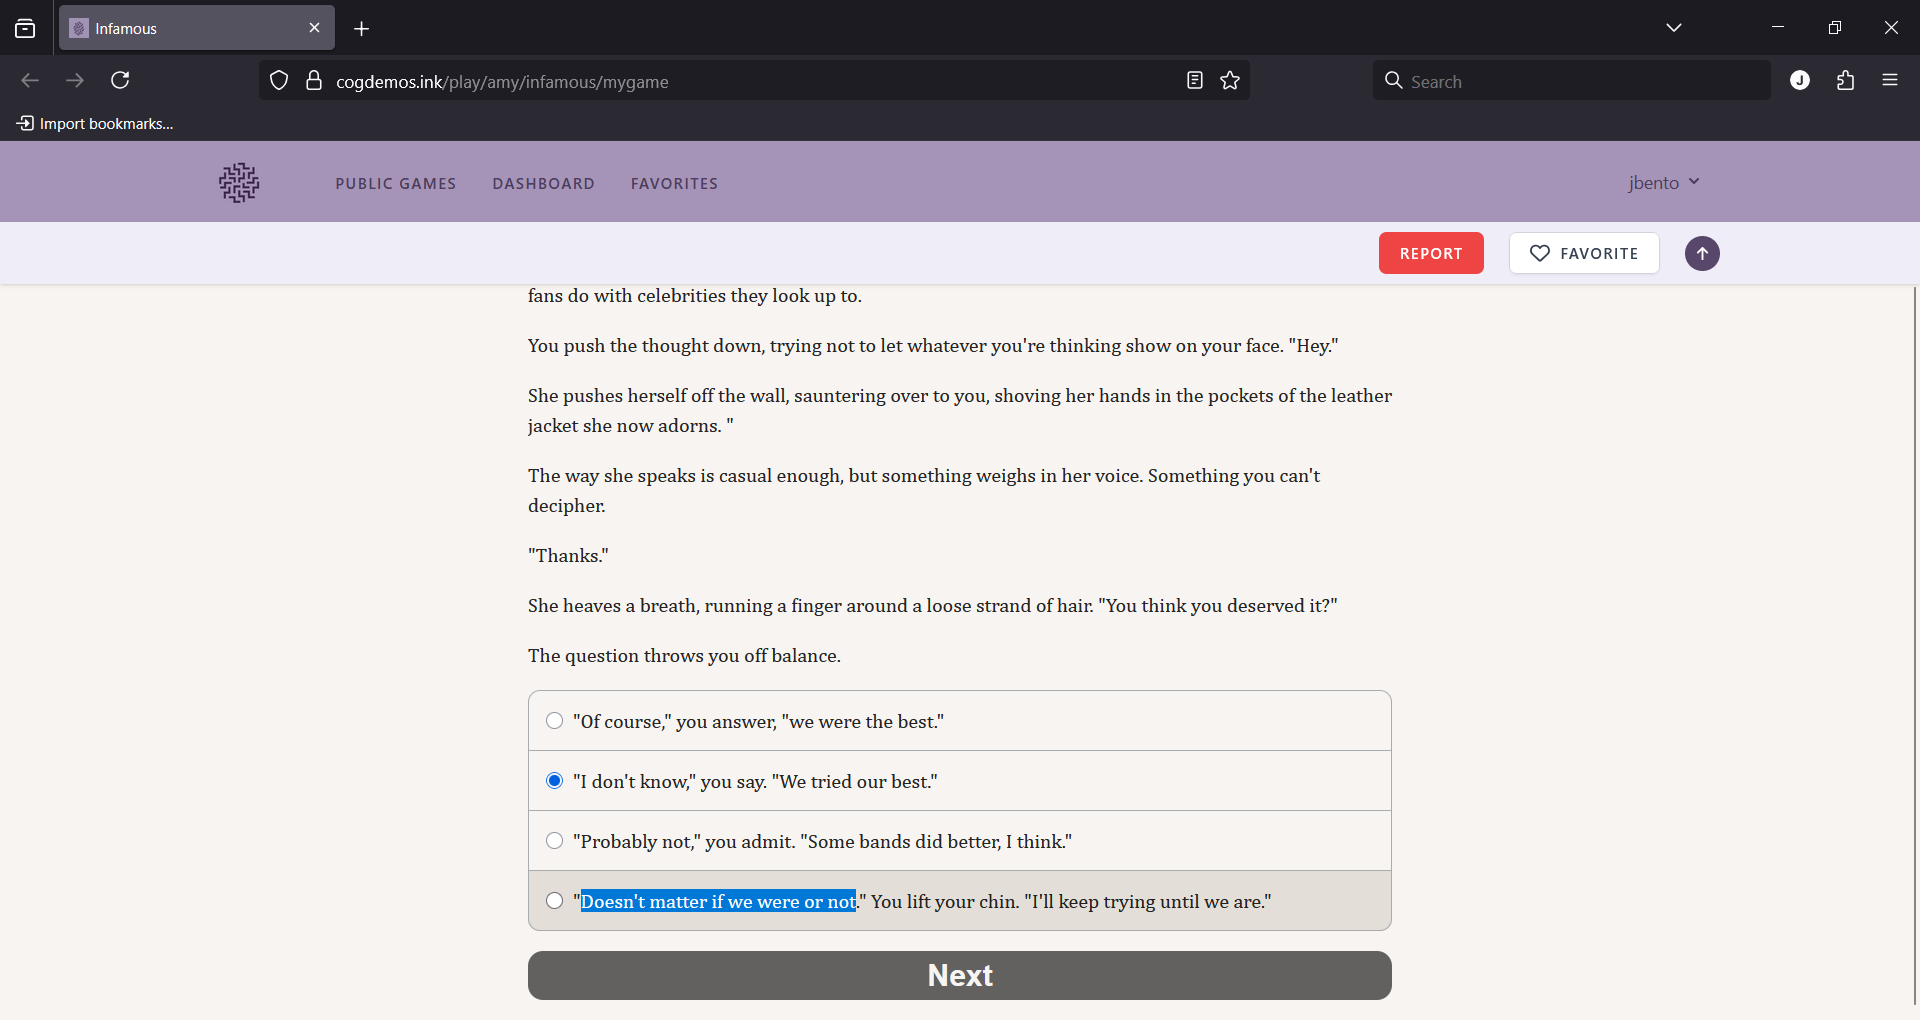Screen dimensions: 1920x1020
Task: Open the account profile icon
Action: pyautogui.click(x=1800, y=80)
